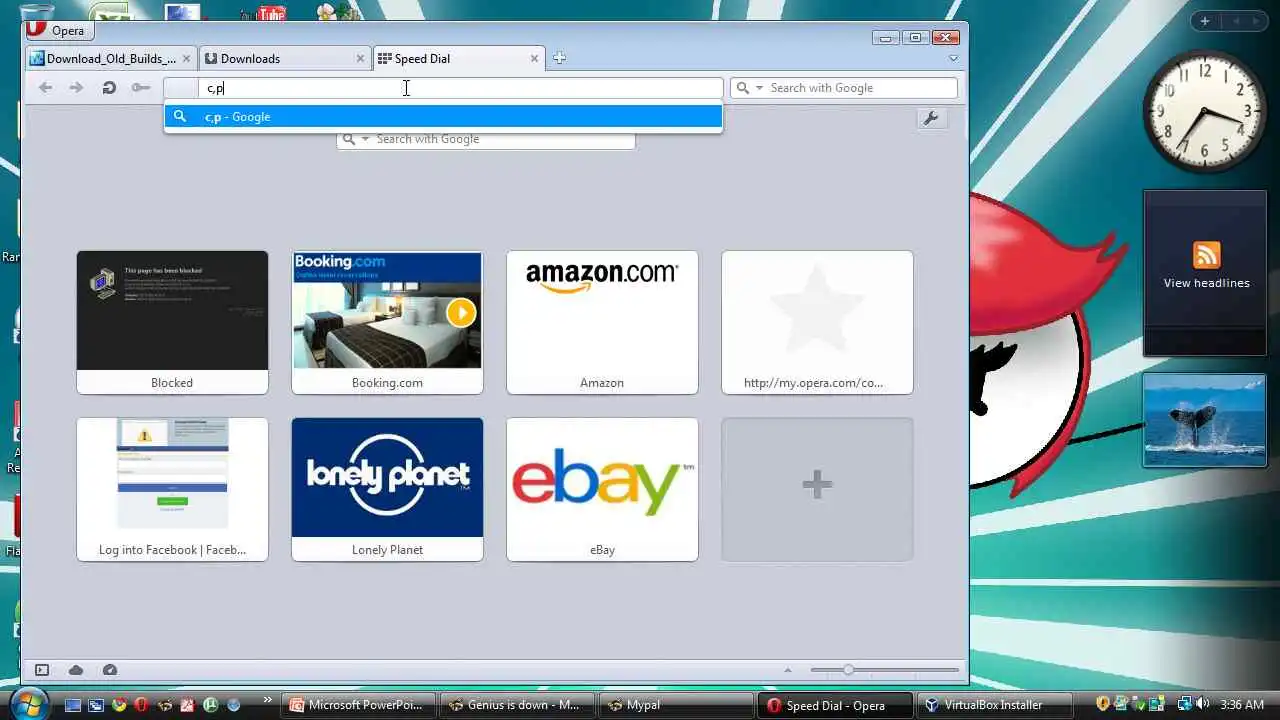Go forward with the Forward arrow

pos(76,88)
